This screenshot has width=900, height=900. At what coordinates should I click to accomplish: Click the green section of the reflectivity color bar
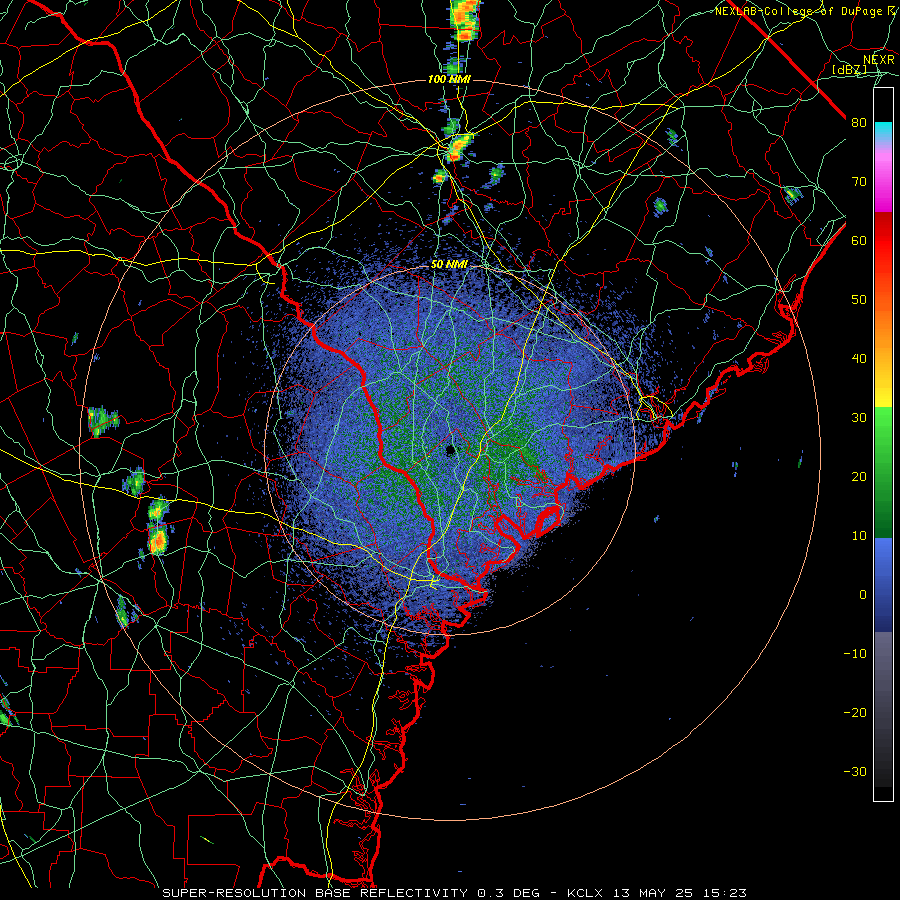[883, 472]
